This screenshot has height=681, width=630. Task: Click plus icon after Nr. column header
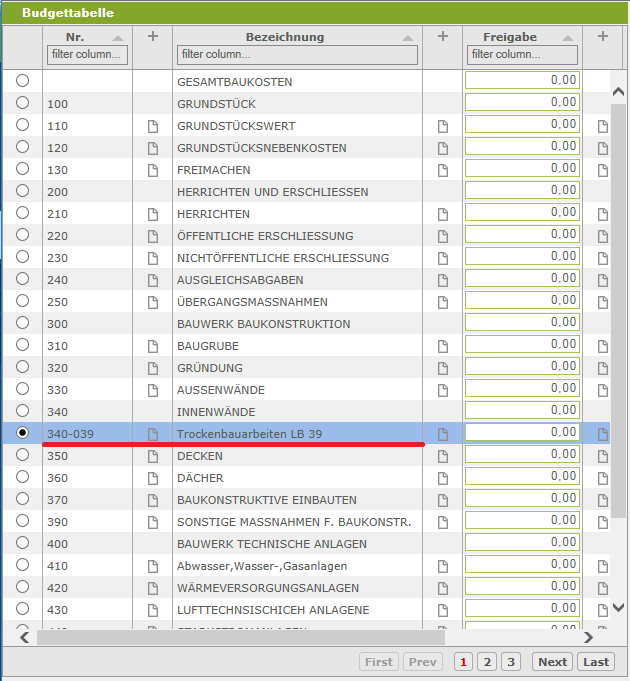click(153, 37)
